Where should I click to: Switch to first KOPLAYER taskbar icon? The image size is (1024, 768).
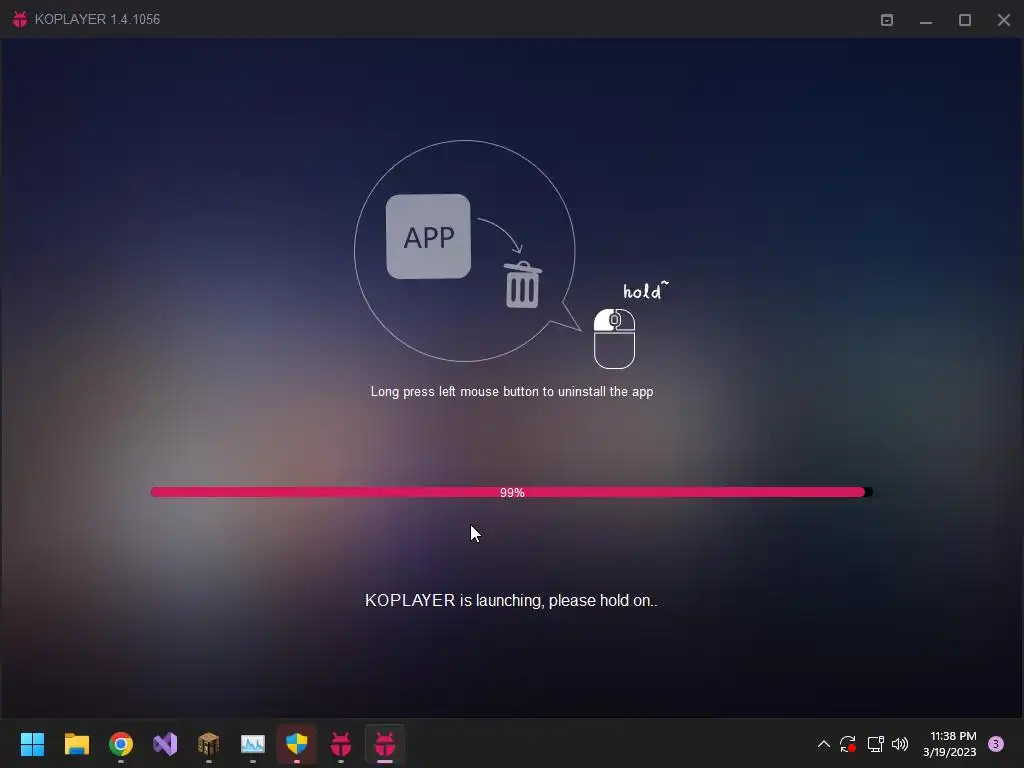click(341, 744)
